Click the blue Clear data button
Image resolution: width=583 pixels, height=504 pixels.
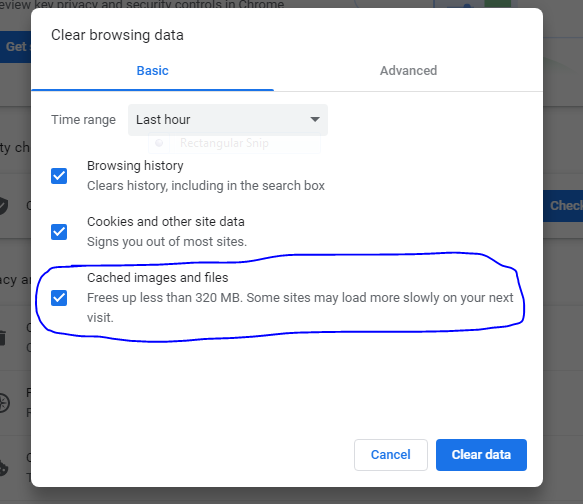click(481, 455)
